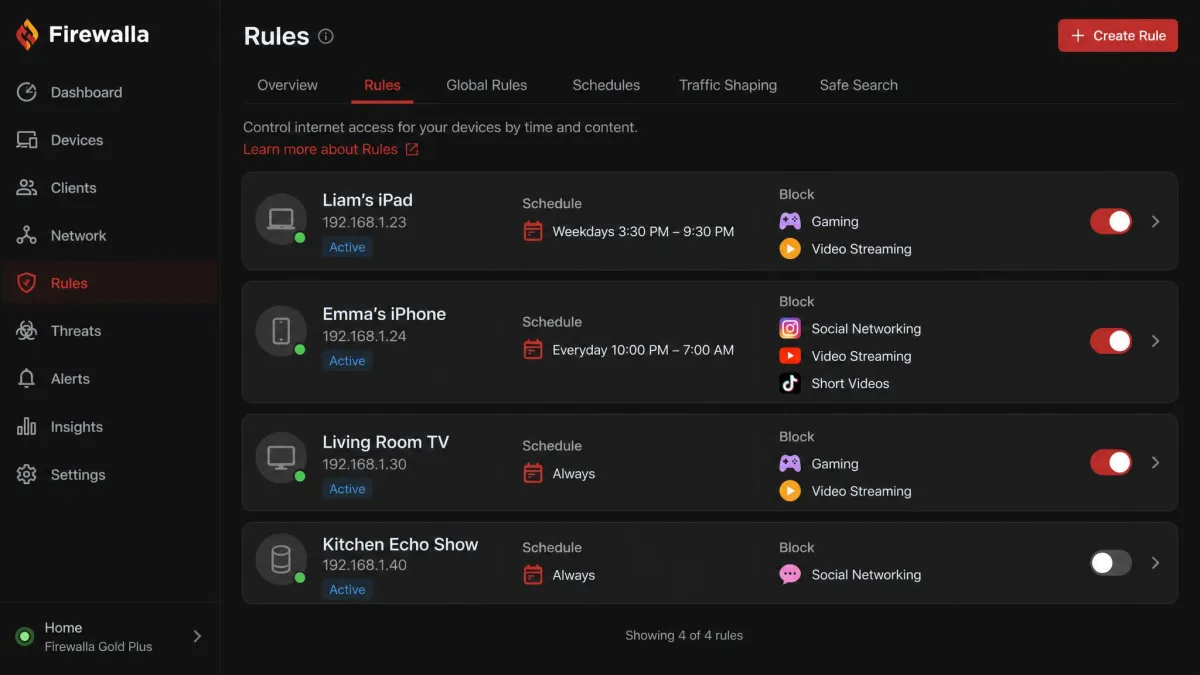The width and height of the screenshot is (1200, 675).
Task: Click the Settings gear icon
Action: [x=27, y=475]
